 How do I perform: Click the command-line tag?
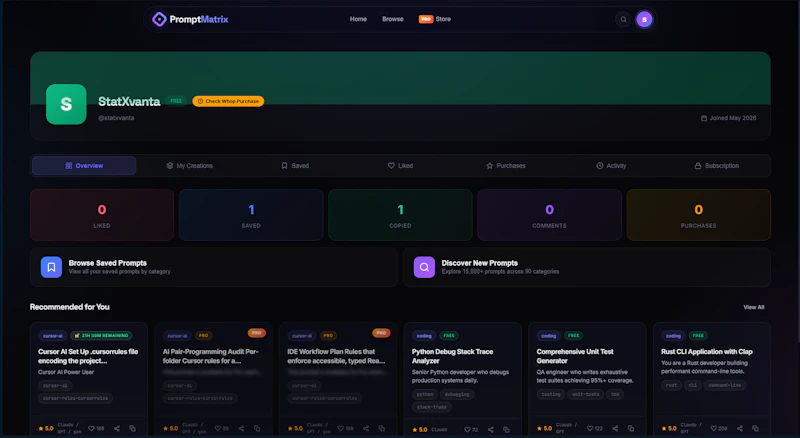[x=724, y=385]
